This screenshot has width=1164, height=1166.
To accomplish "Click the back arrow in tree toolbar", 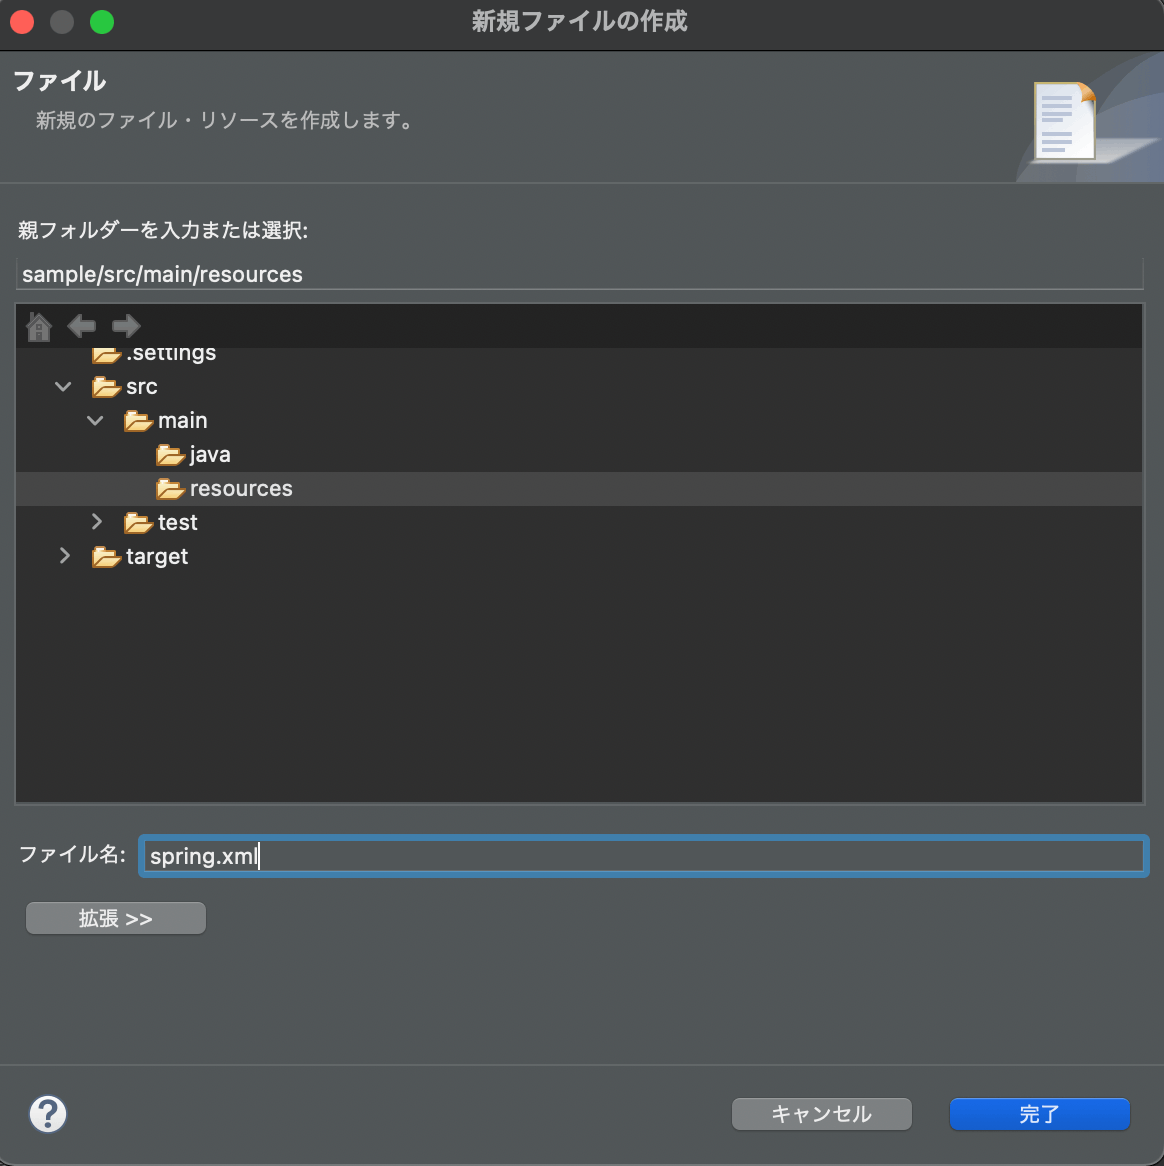I will [x=82, y=326].
